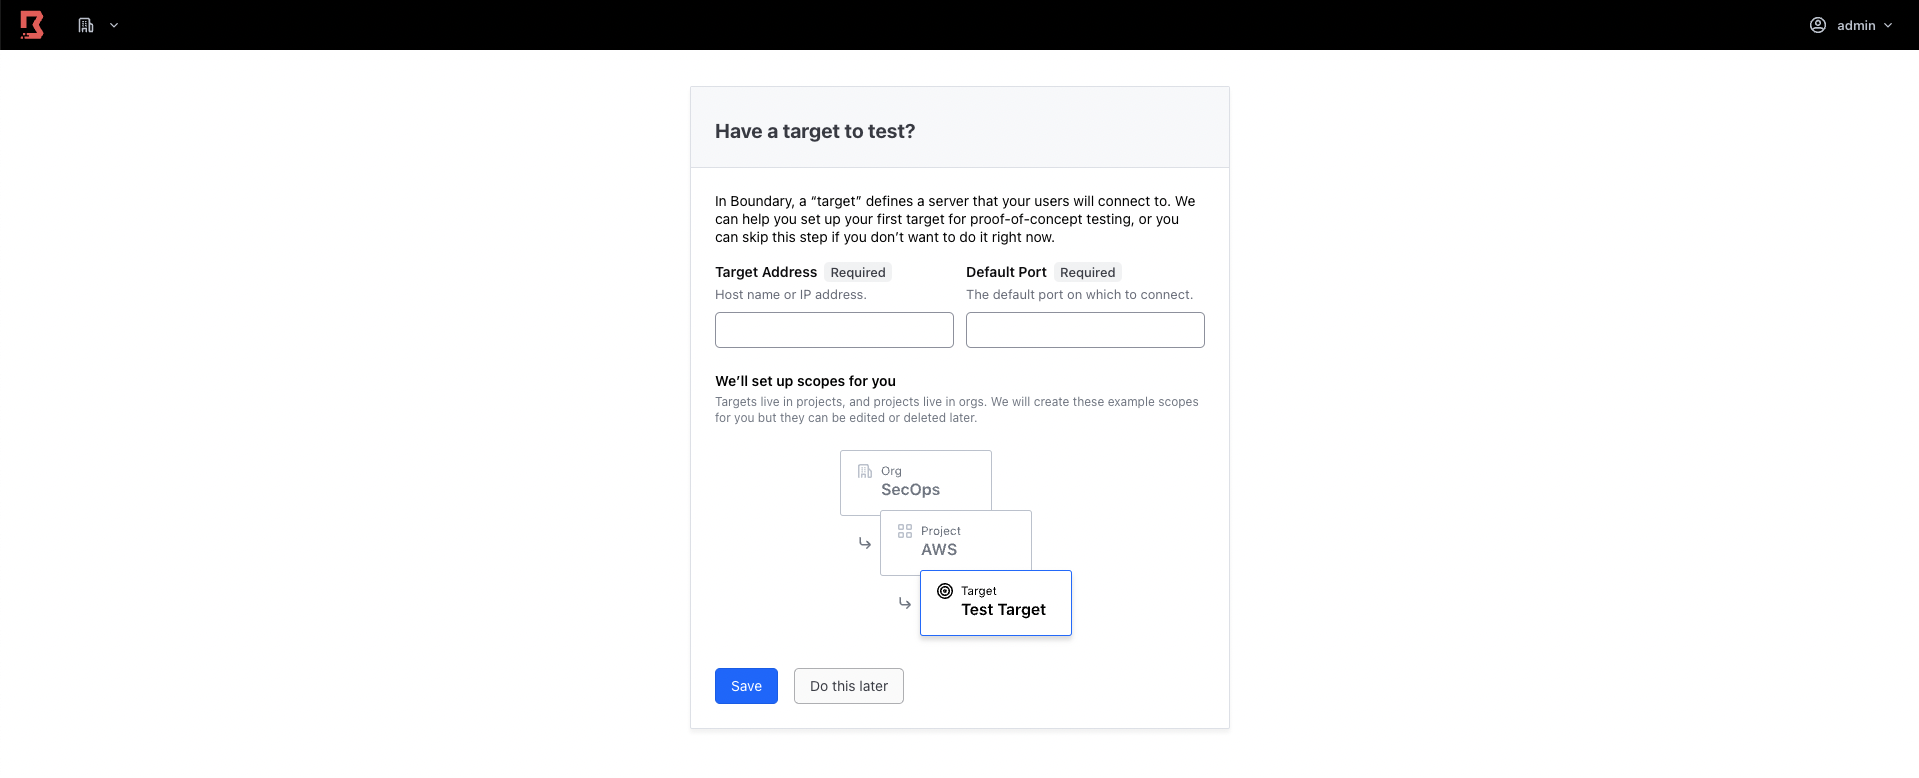Click the arrow connector pointing to the AWS project
Screen dimensions: 1919x778
pyautogui.click(x=864, y=543)
